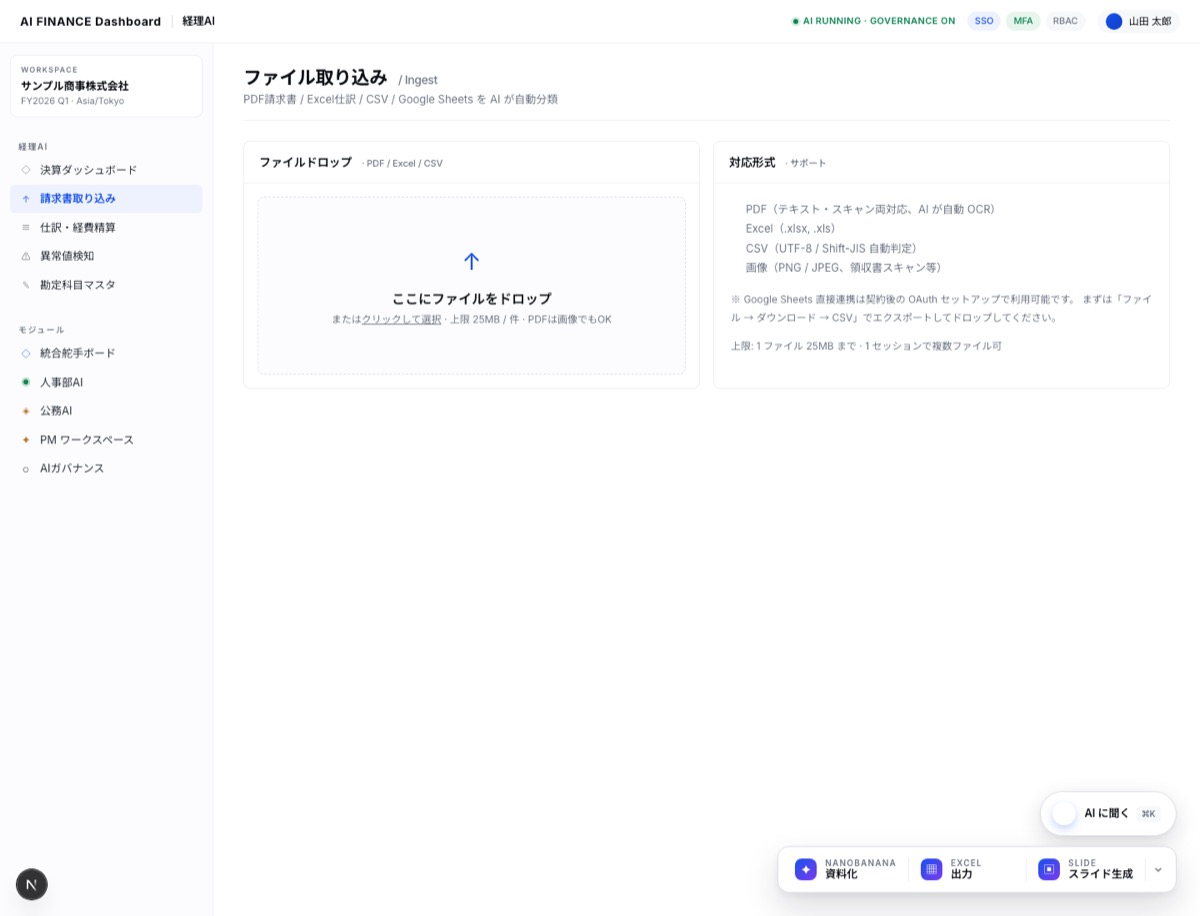The height and width of the screenshot is (916, 1200).
Task: Click the orange diamond icon beside 公務AI
Action: (x=26, y=411)
